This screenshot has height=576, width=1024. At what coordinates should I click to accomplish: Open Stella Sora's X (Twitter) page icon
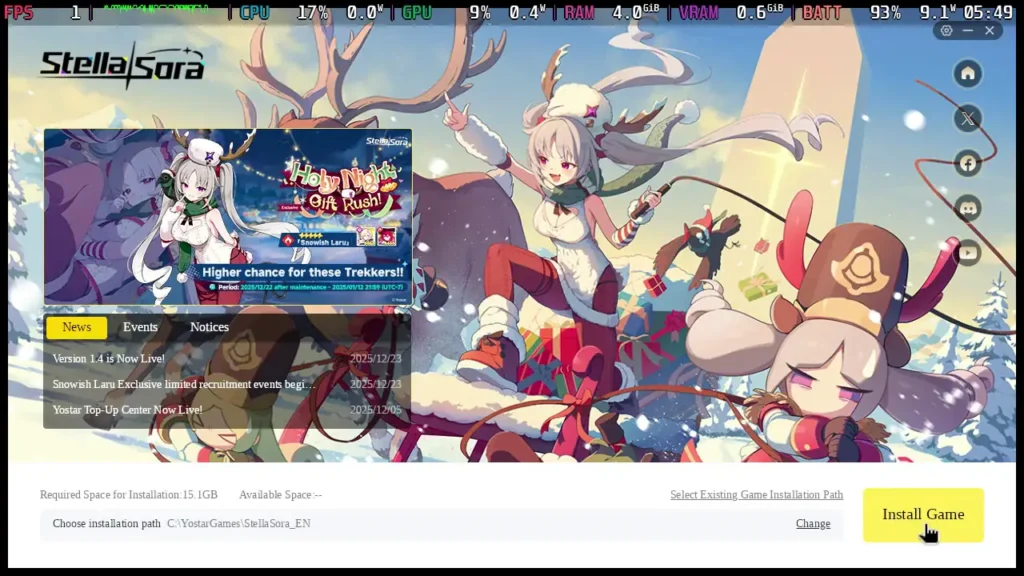point(967,119)
